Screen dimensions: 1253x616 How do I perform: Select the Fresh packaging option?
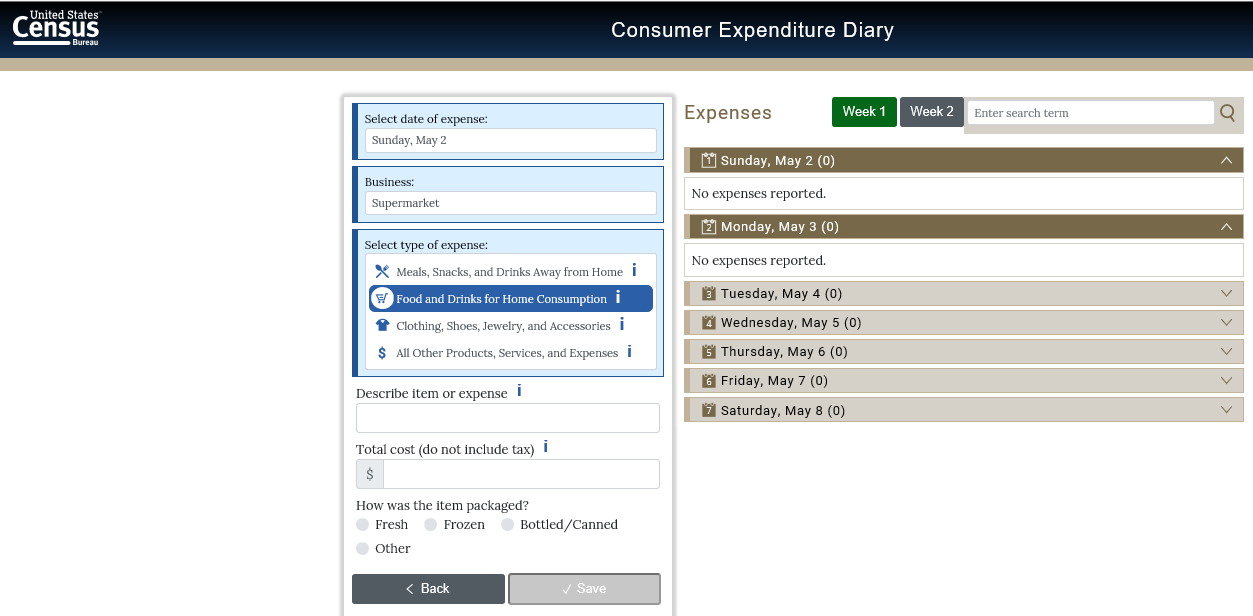tap(363, 525)
